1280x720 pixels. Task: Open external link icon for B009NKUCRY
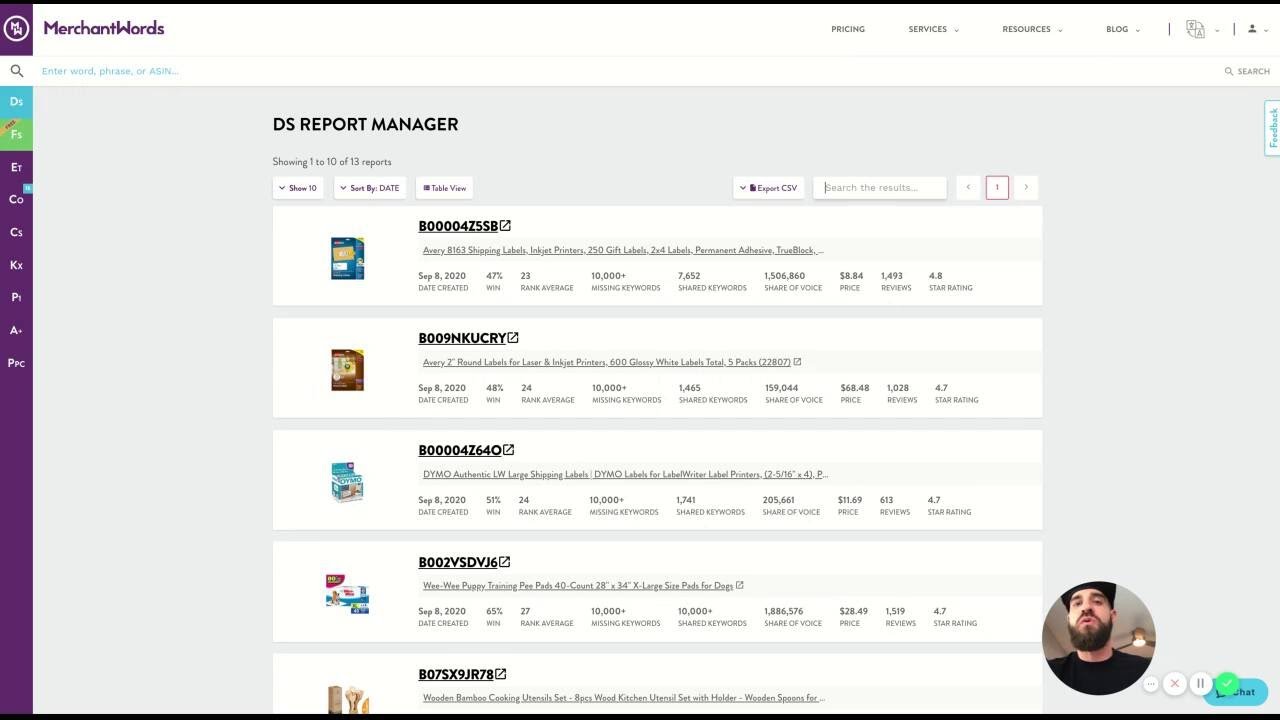click(513, 338)
